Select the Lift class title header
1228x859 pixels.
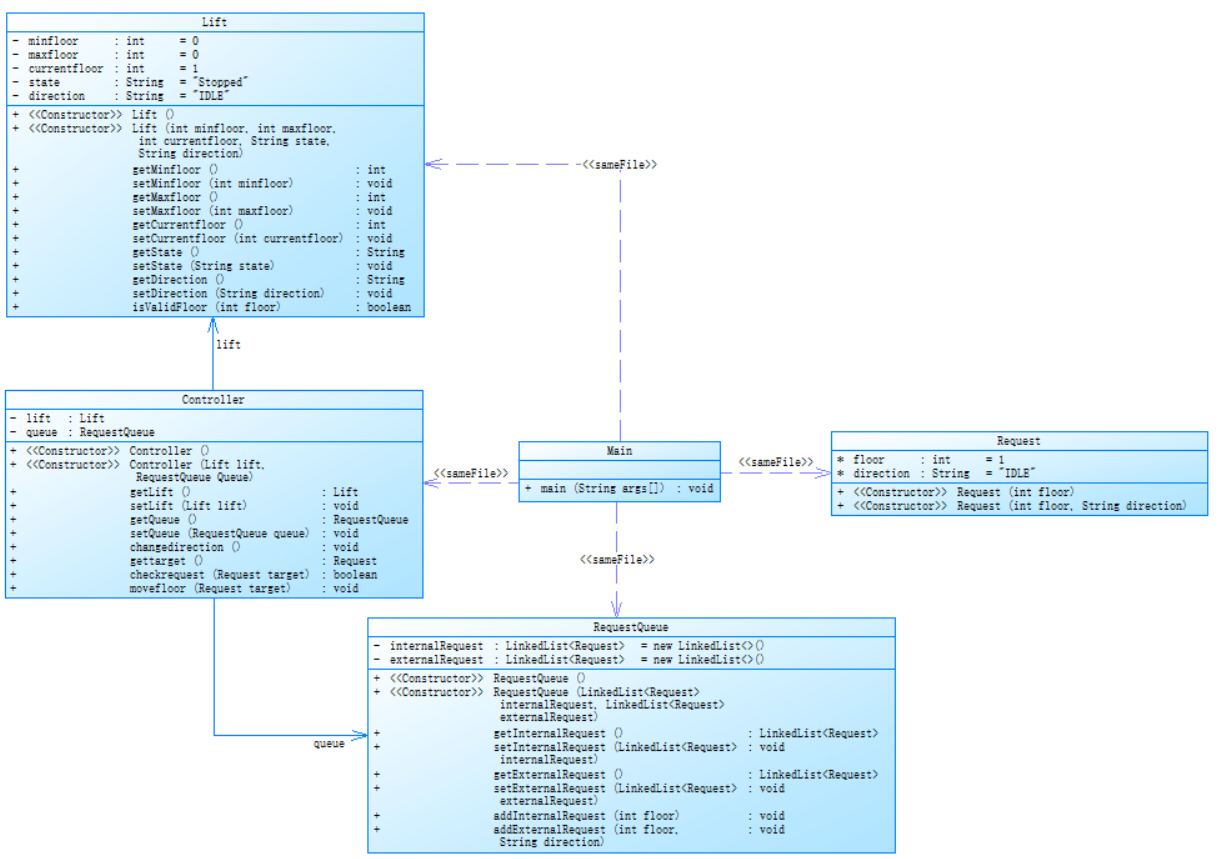point(214,21)
